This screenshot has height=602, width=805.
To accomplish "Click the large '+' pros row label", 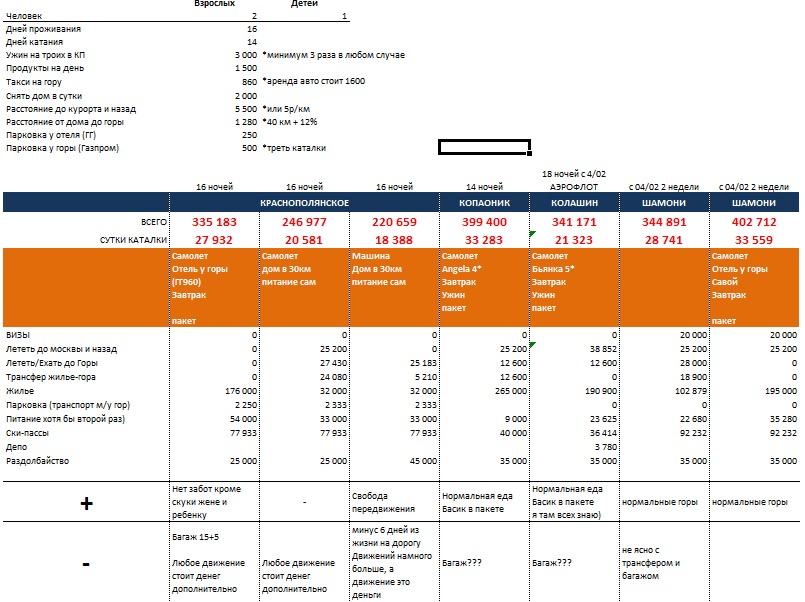I will pyautogui.click(x=86, y=503).
